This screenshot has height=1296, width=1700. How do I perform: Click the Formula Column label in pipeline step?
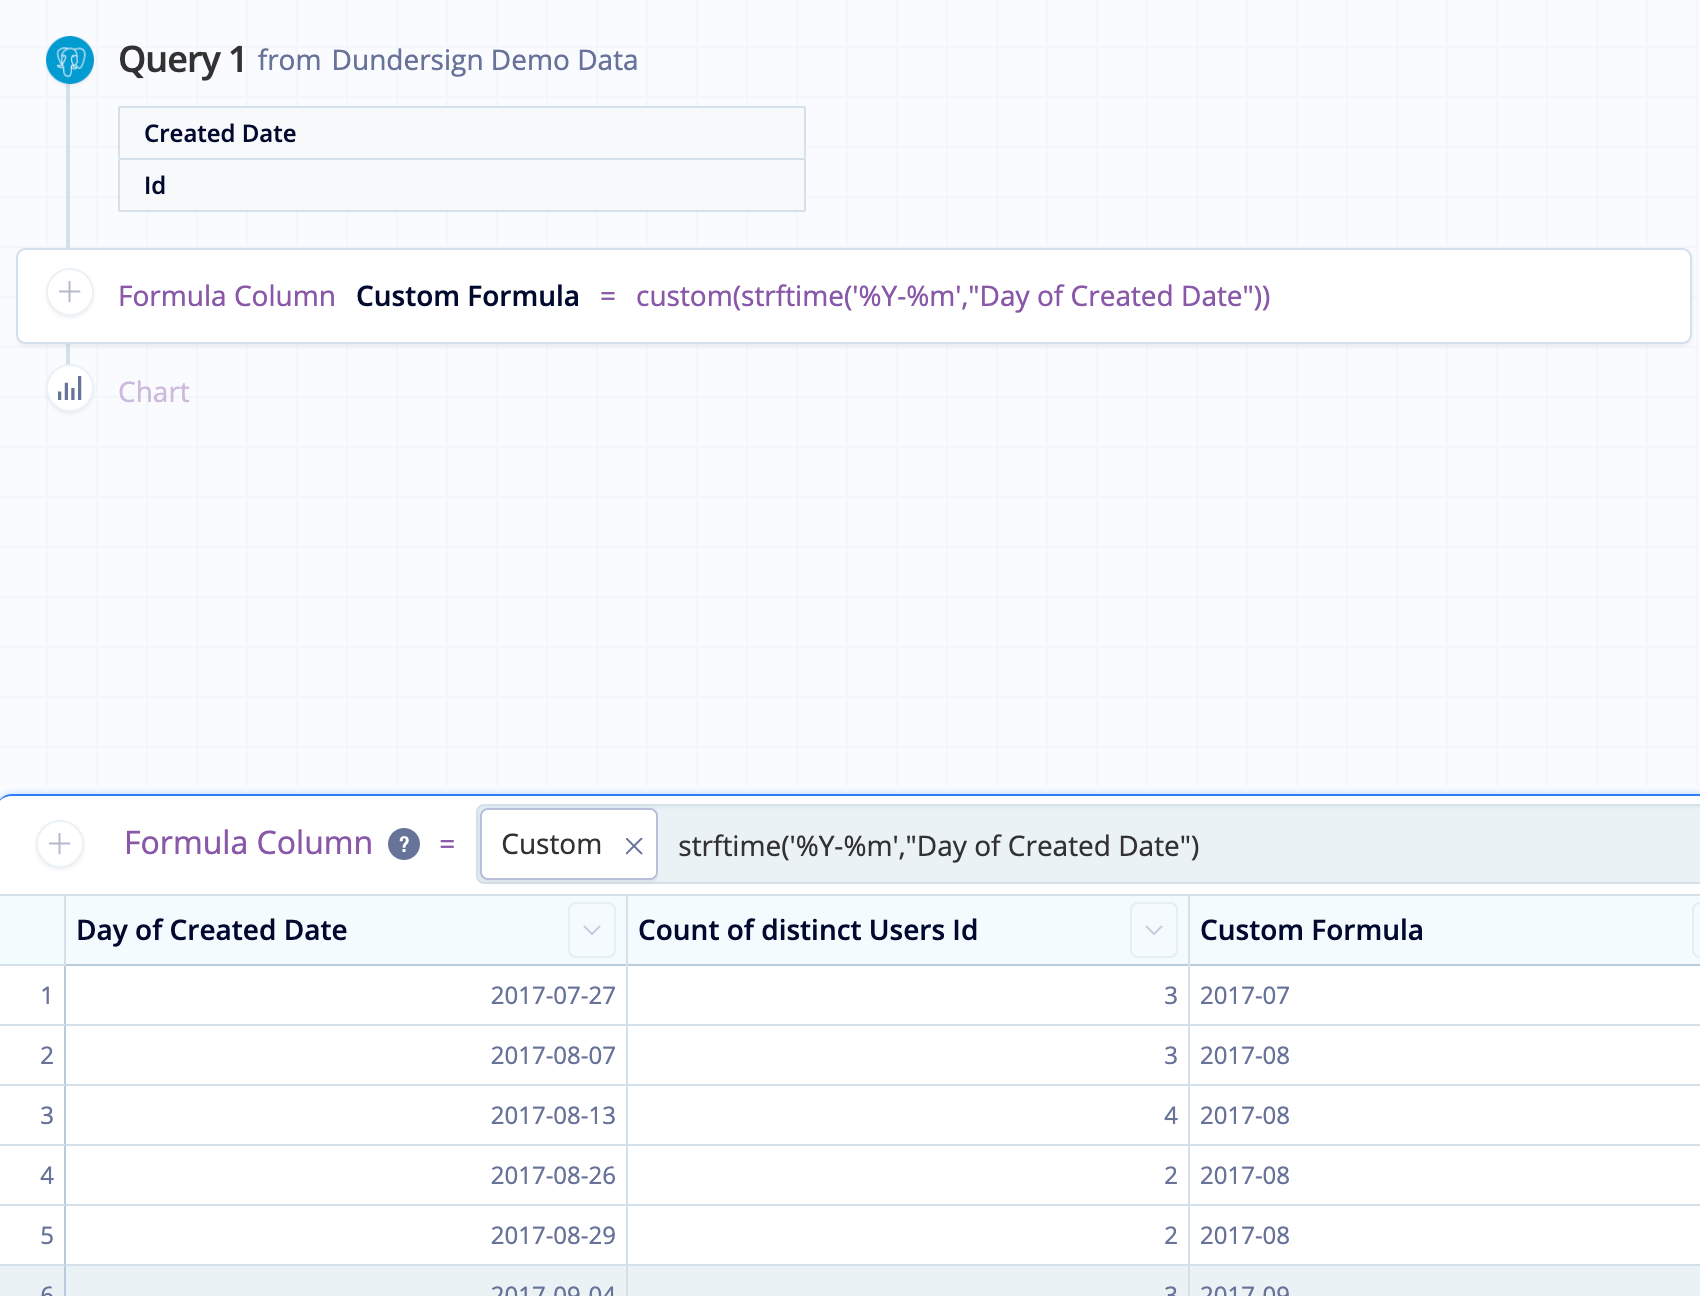tap(227, 296)
